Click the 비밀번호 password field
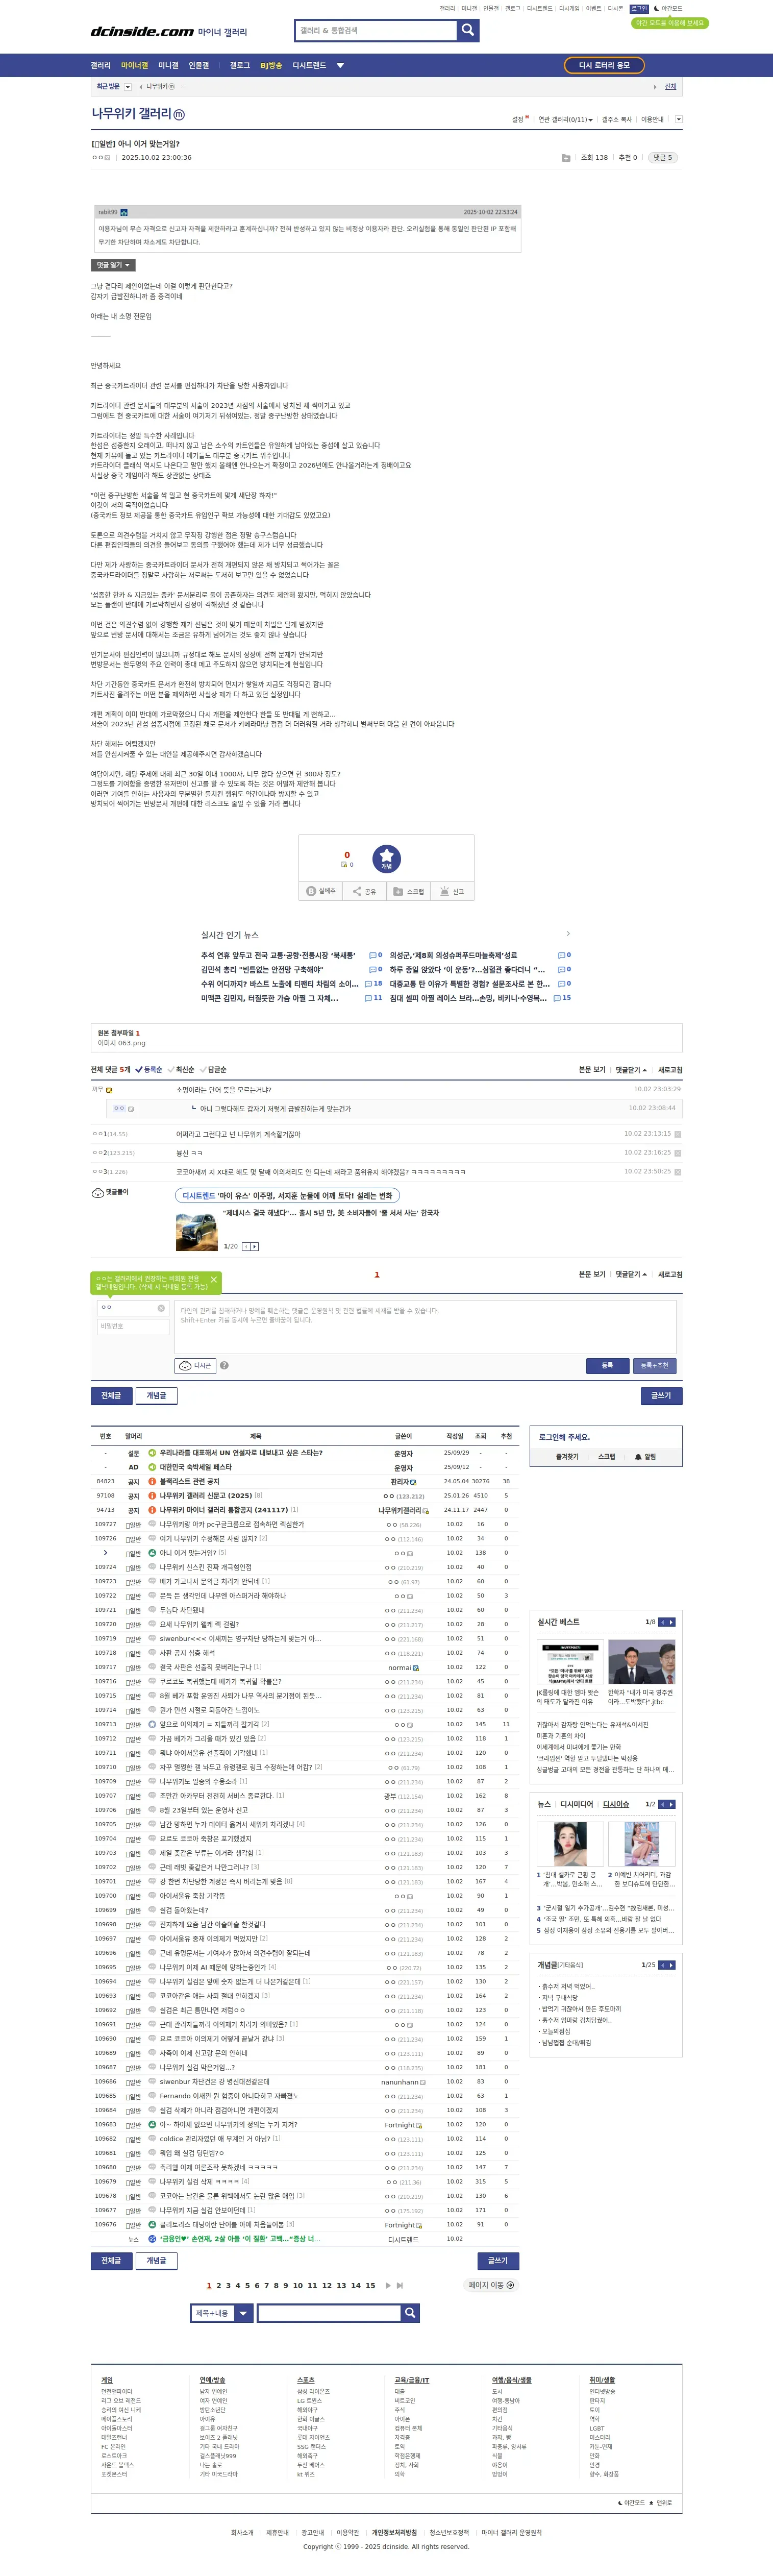Viewport: 773px width, 2576px height. 133,1326
